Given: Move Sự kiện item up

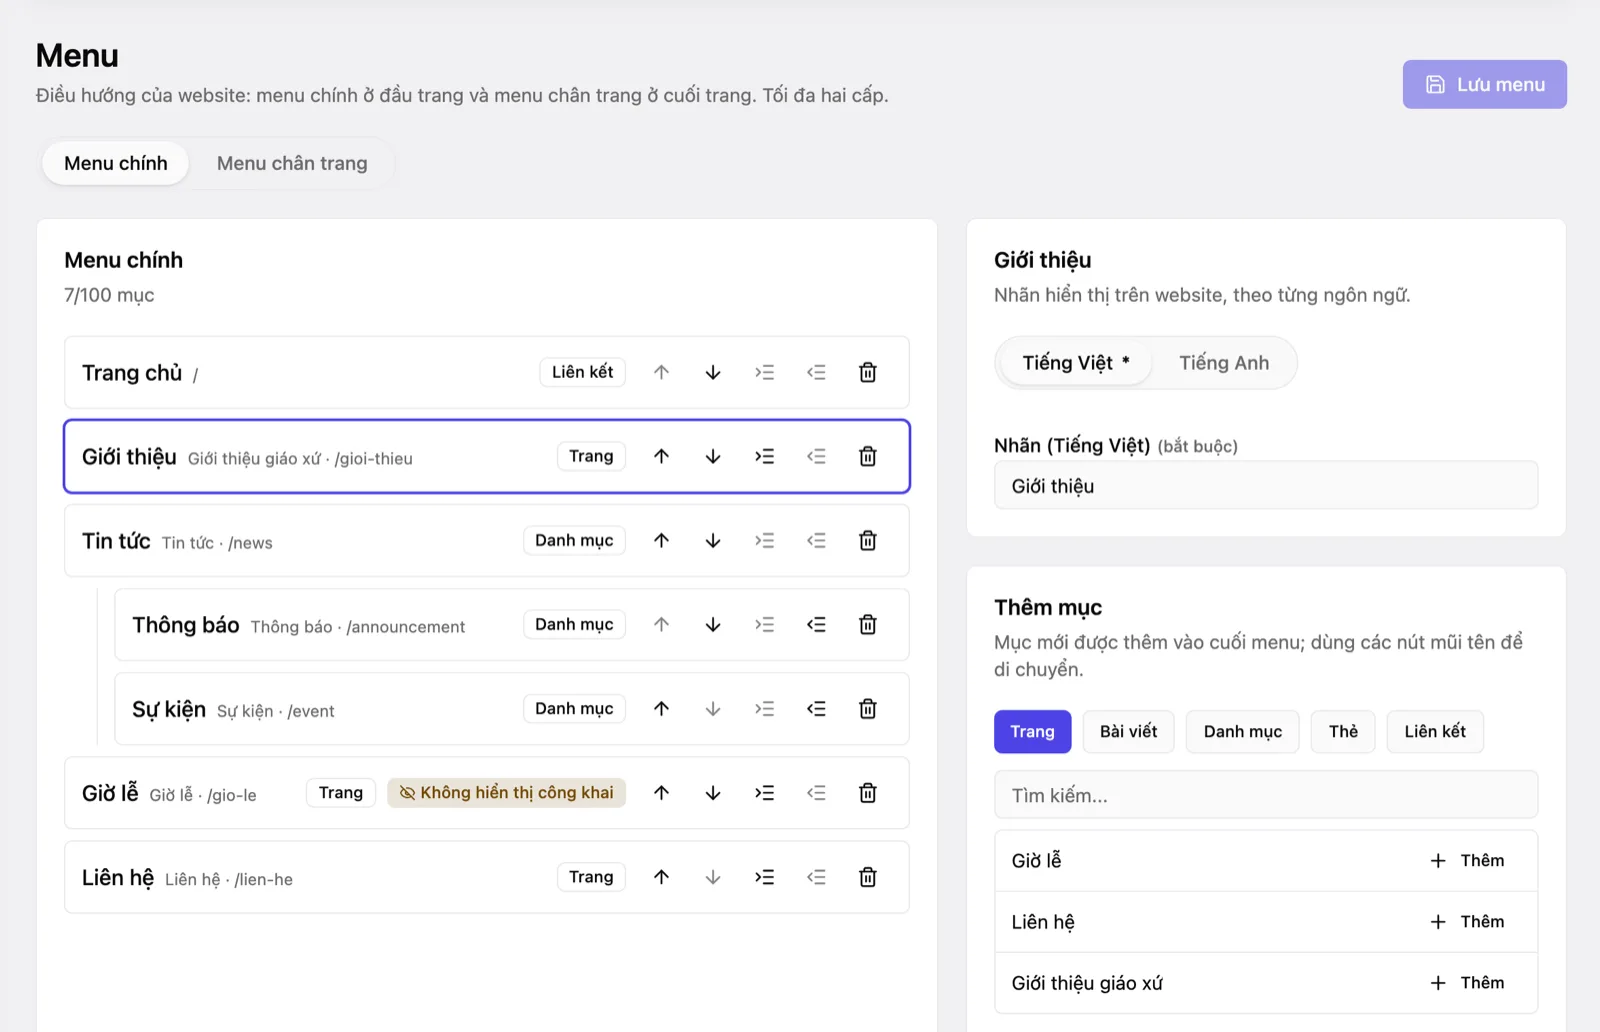Looking at the screenshot, I should coord(661,708).
